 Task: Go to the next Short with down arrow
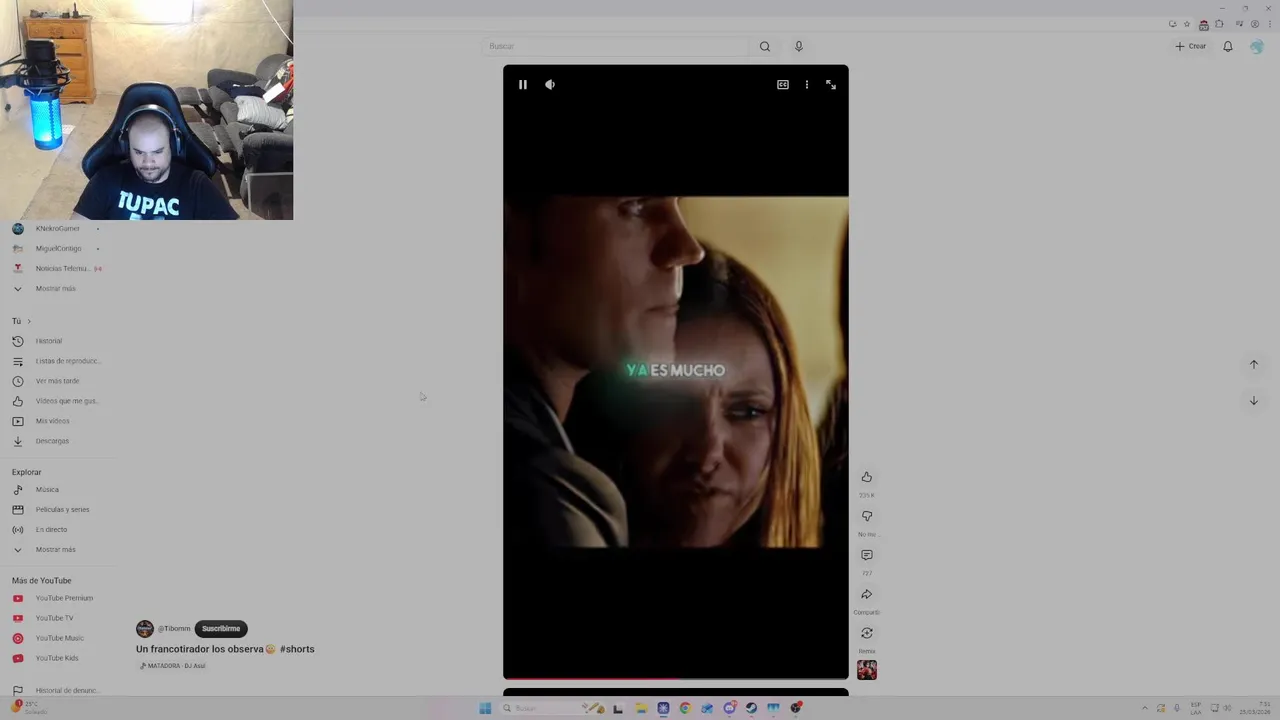pos(1254,401)
